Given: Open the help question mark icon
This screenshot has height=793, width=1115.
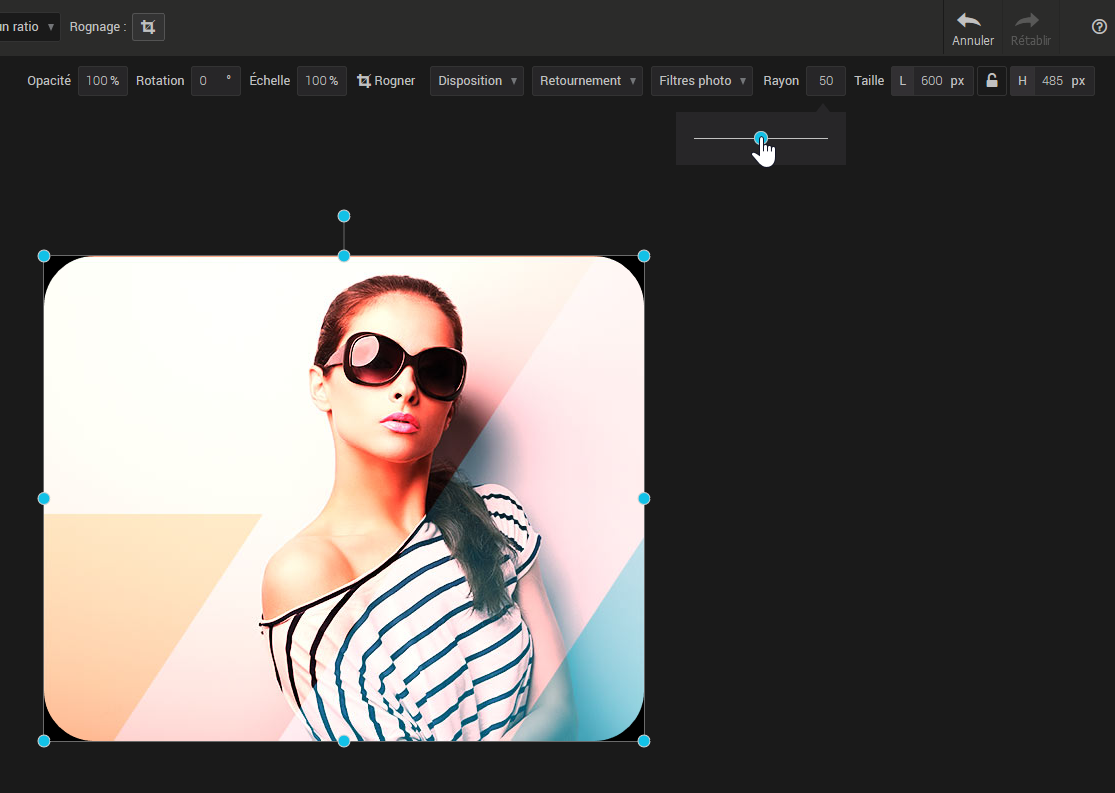Looking at the screenshot, I should (1099, 27).
